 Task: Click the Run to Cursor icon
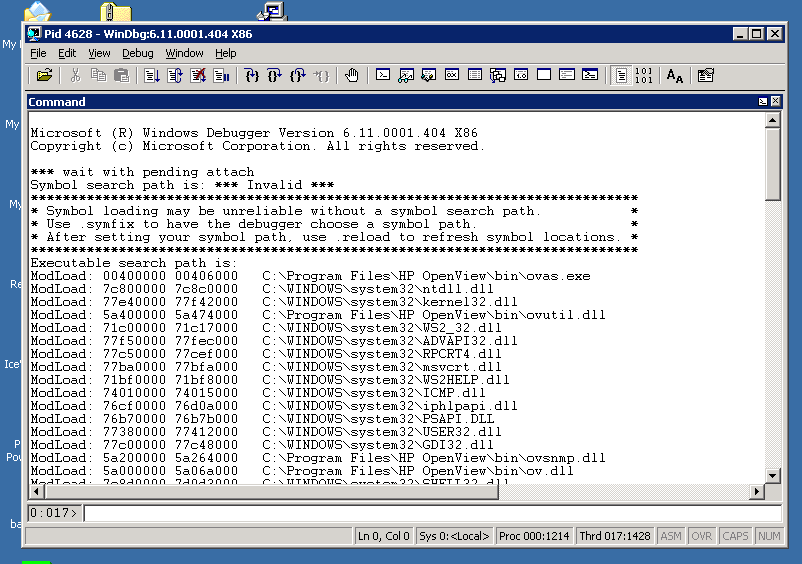[321, 76]
